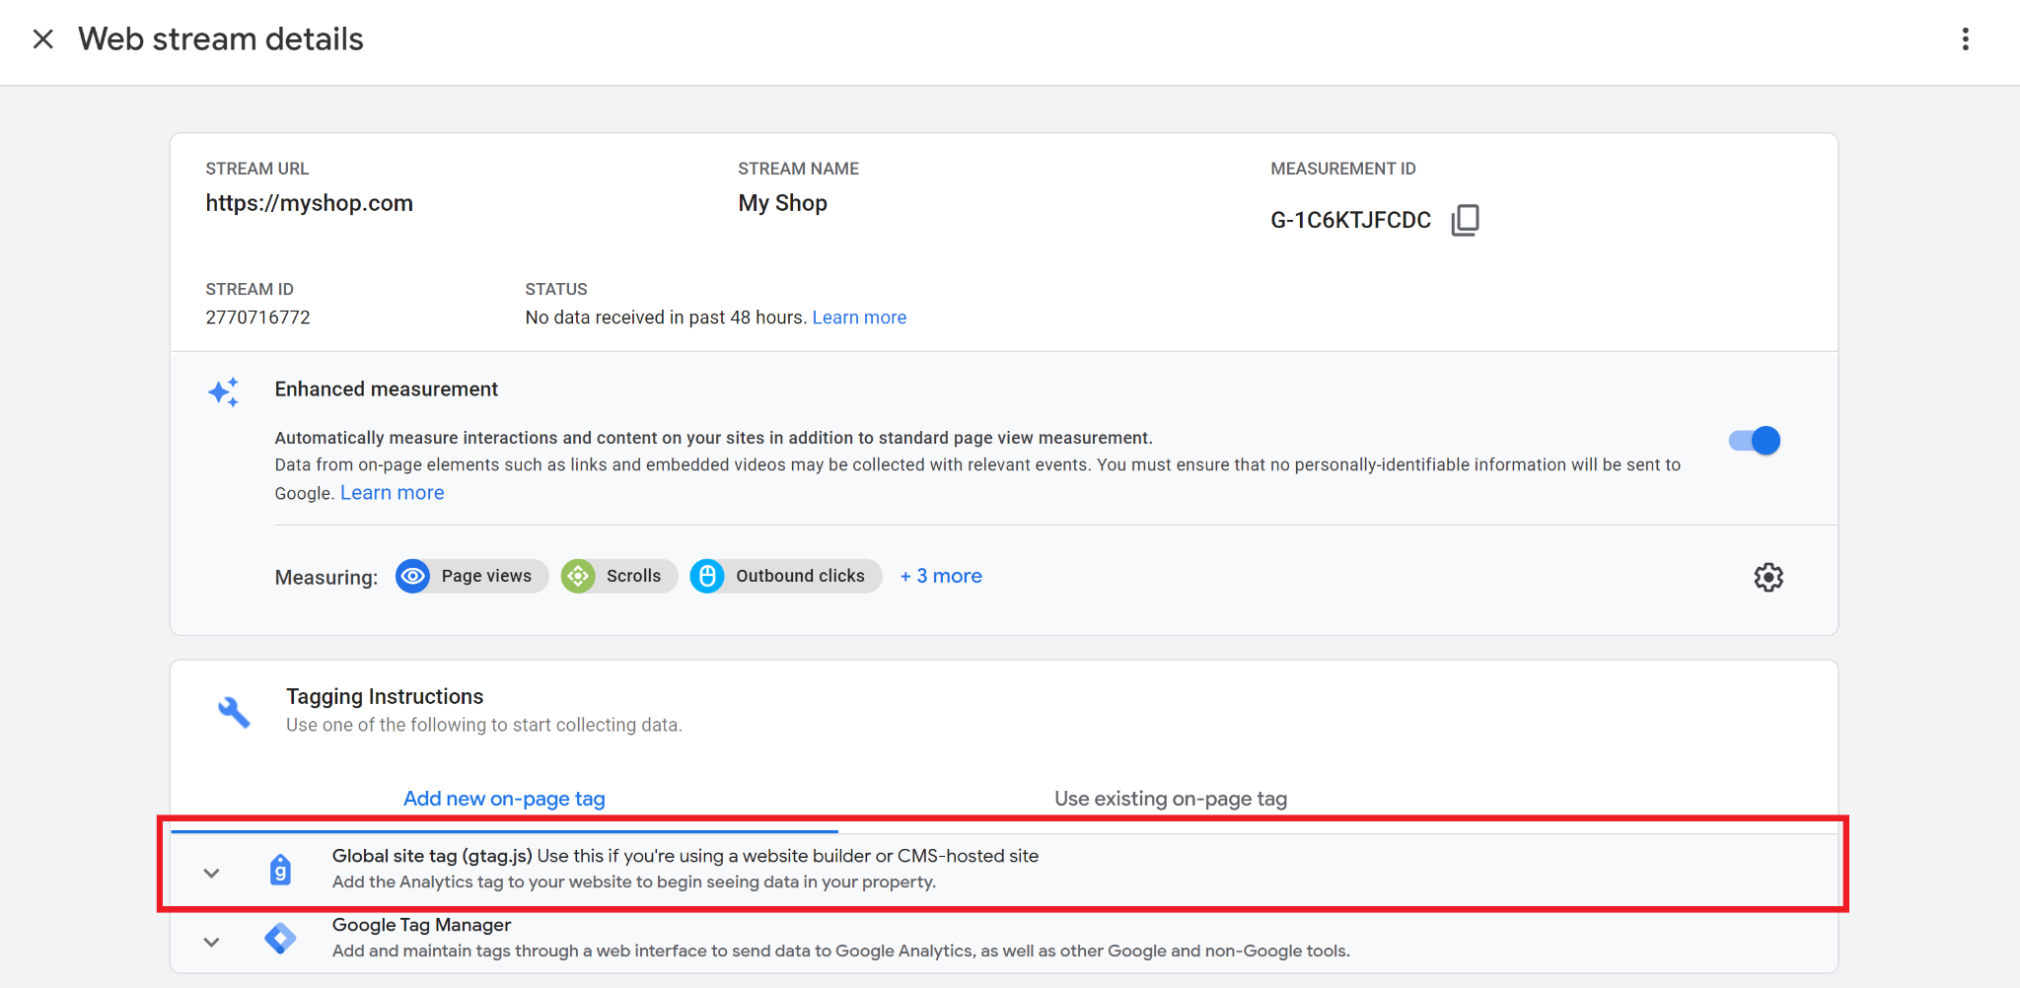Image resolution: width=2020 pixels, height=988 pixels.
Task: Select the Add new on-page tag tab
Action: 504,799
